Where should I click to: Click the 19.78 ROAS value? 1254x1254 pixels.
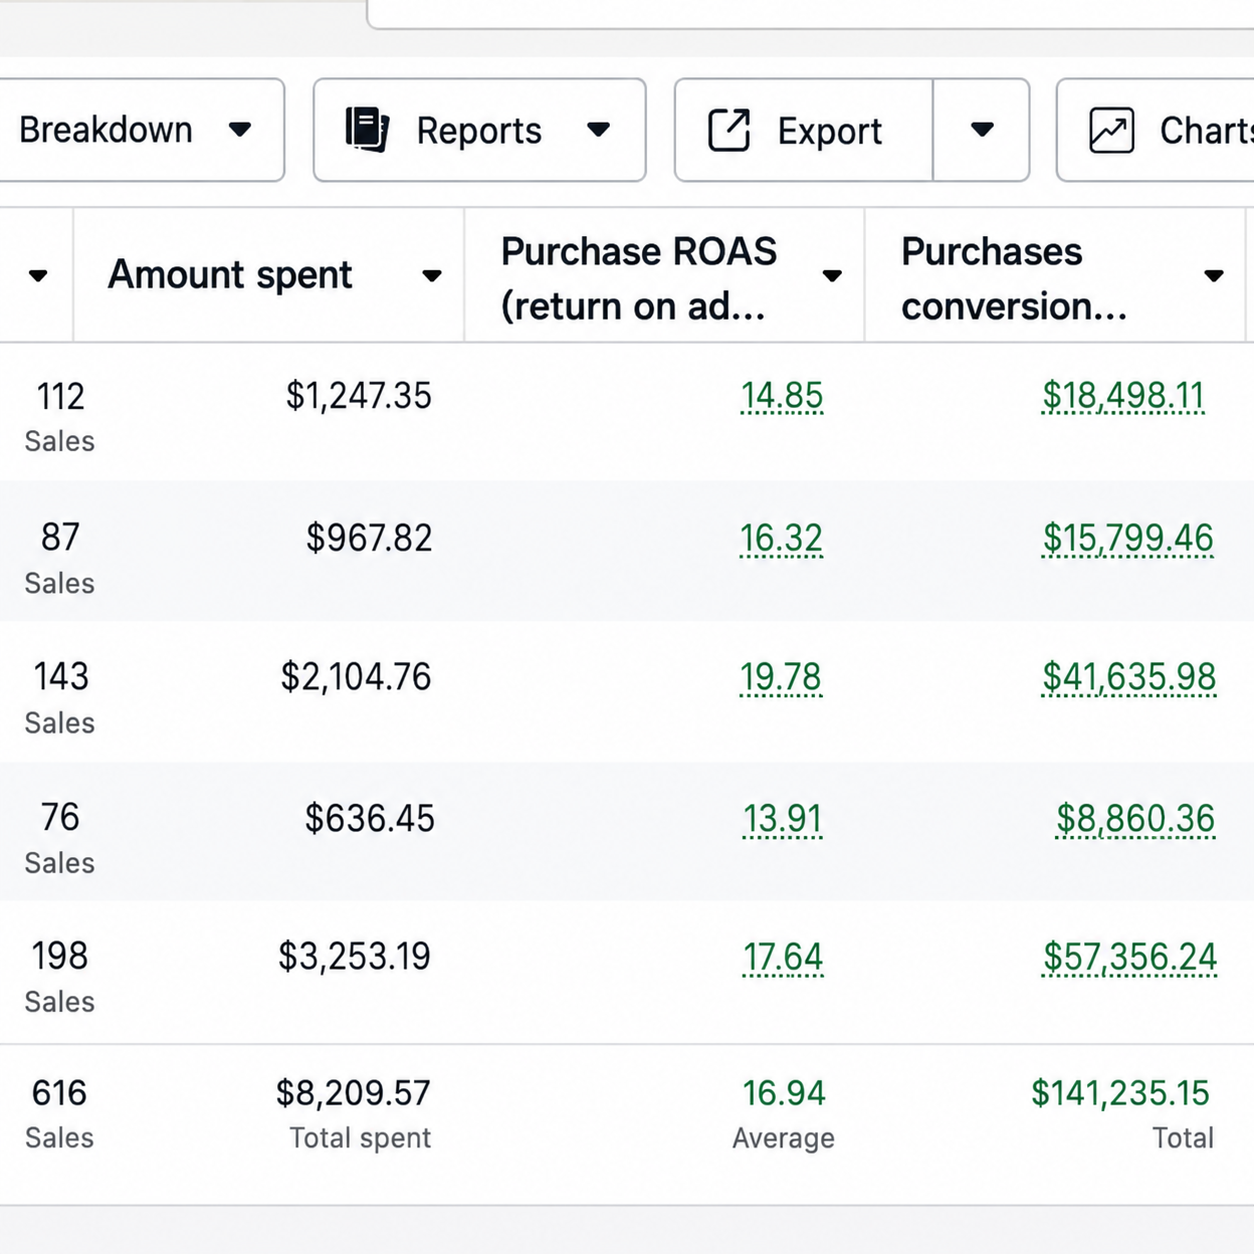781,678
